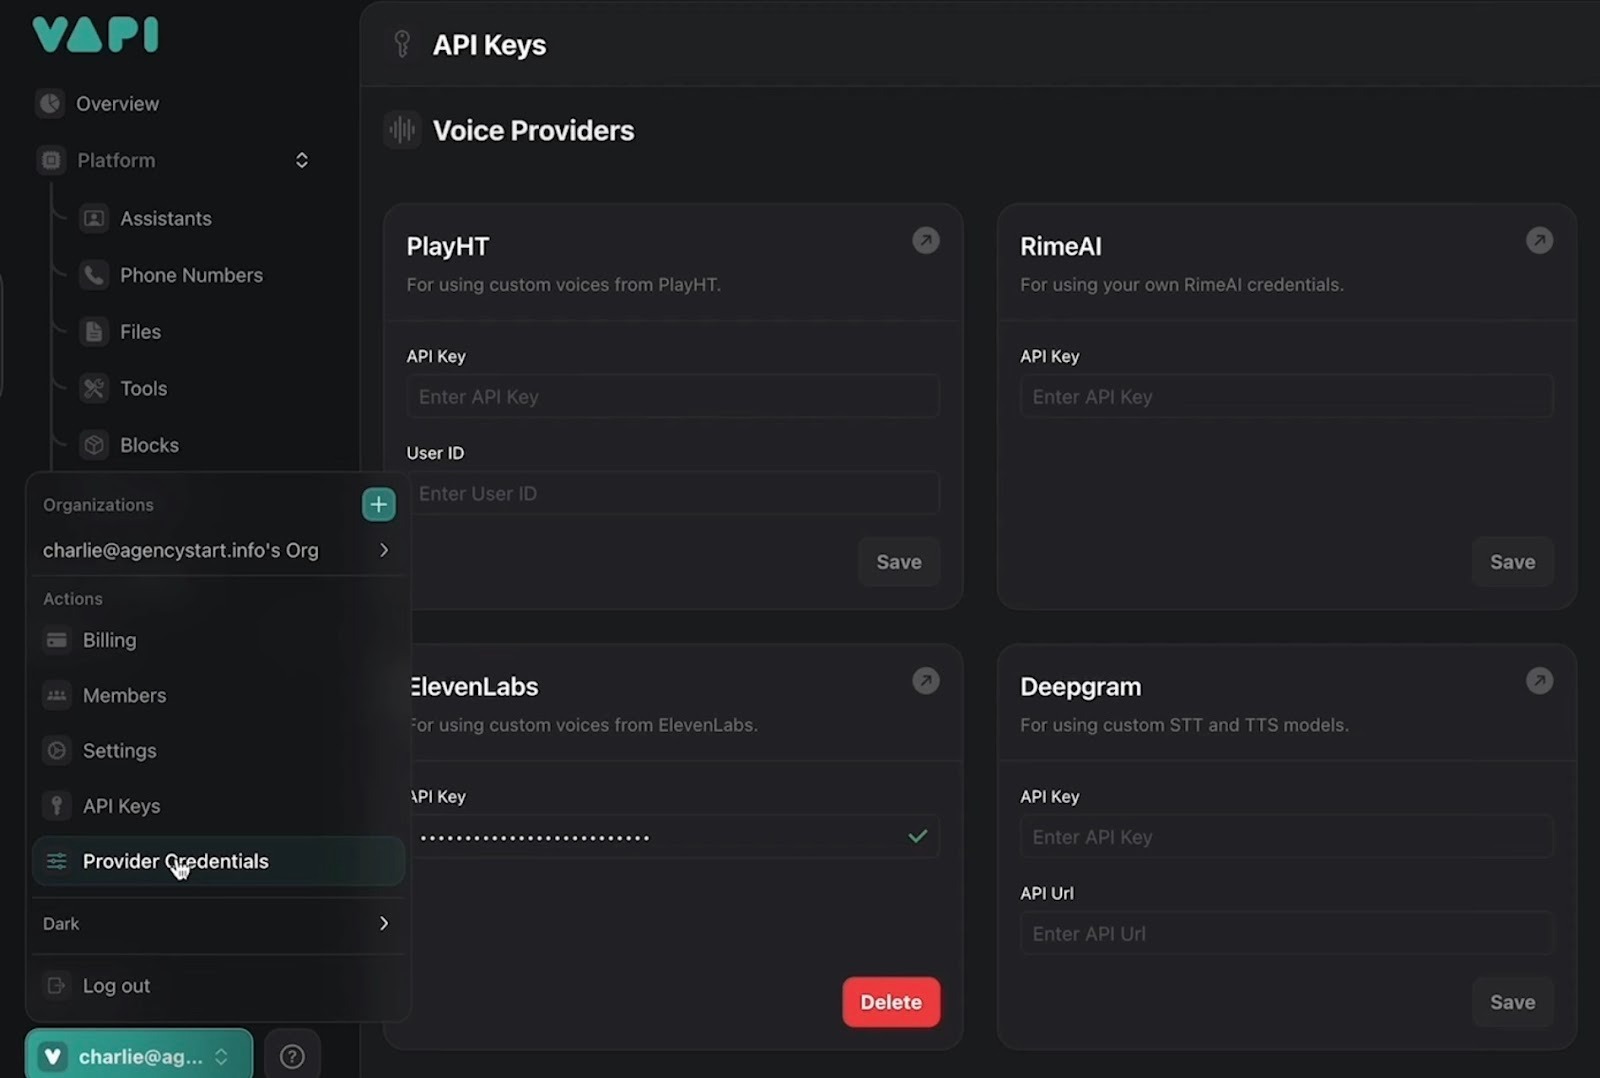Click the Members people icon

57,695
